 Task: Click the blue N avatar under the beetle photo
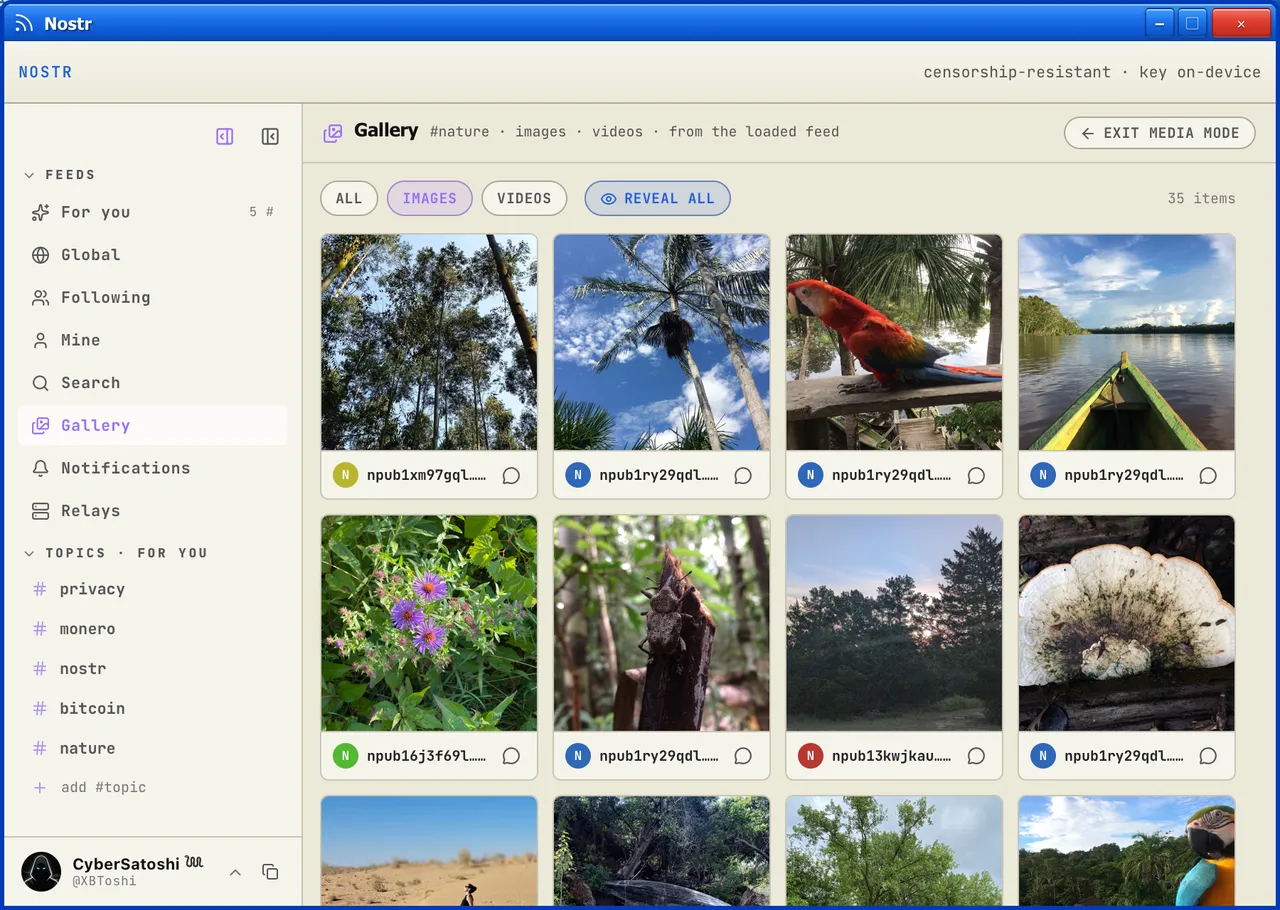[578, 756]
